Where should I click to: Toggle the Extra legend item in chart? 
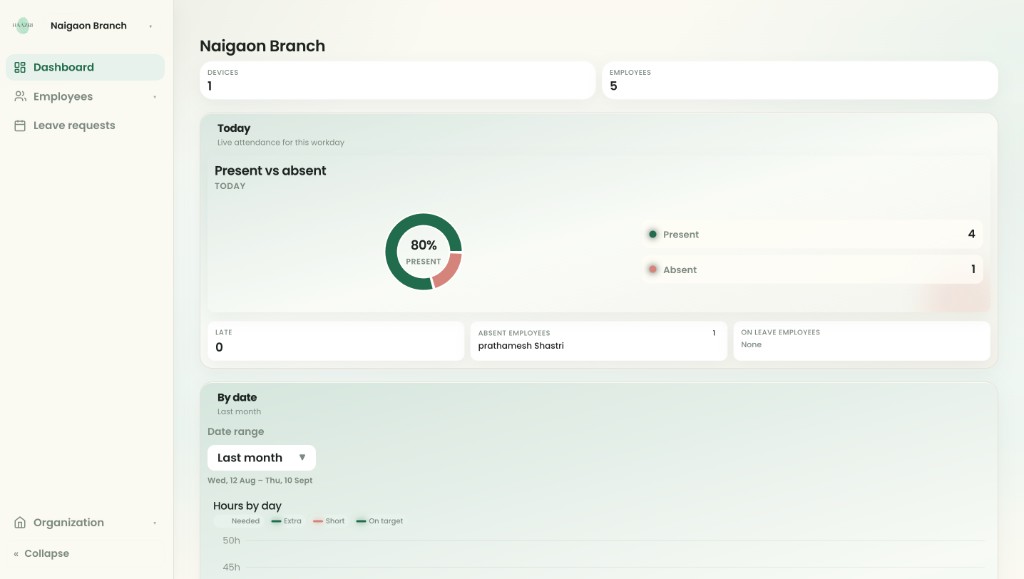pyautogui.click(x=286, y=521)
